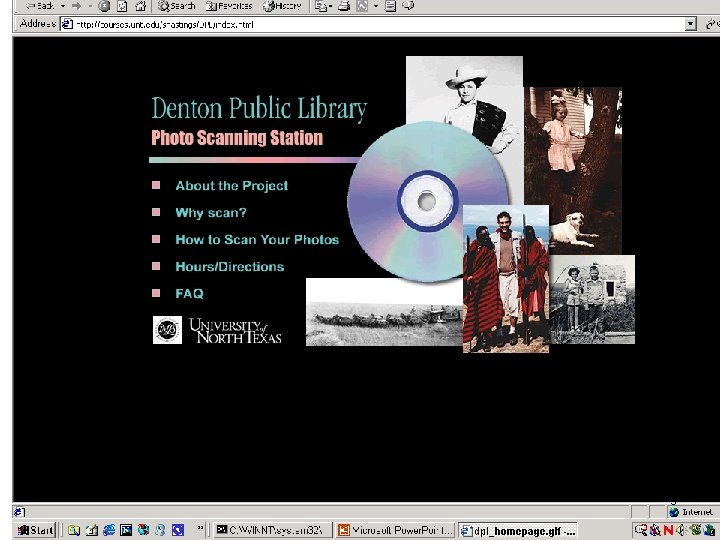Switch to dpl_homepage.gif taskbar window
Image resolution: width=720 pixels, height=540 pixels.
518,531
